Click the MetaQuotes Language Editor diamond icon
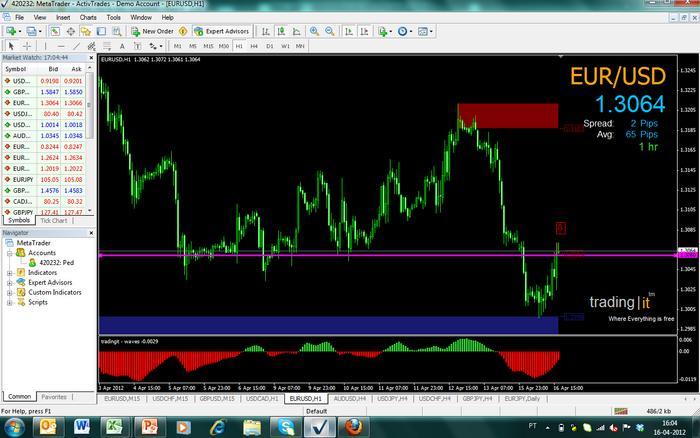This screenshot has height=438, width=700. click(x=183, y=31)
